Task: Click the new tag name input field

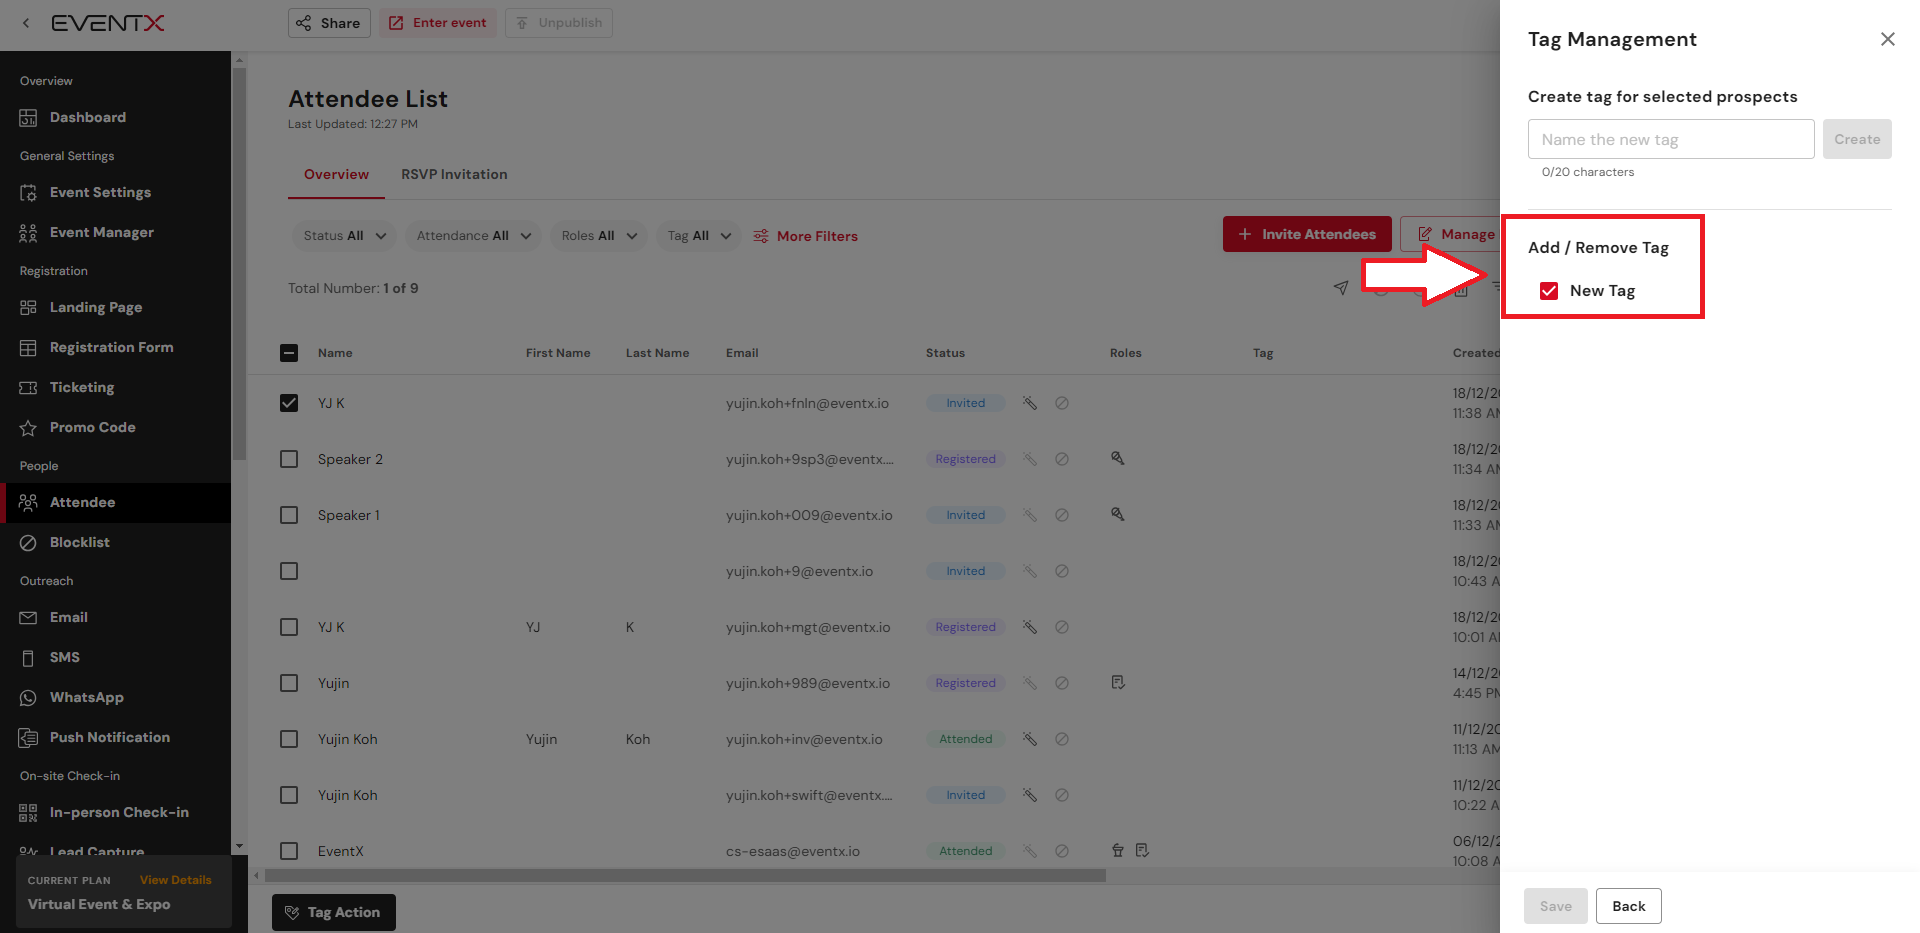Action: tap(1670, 139)
